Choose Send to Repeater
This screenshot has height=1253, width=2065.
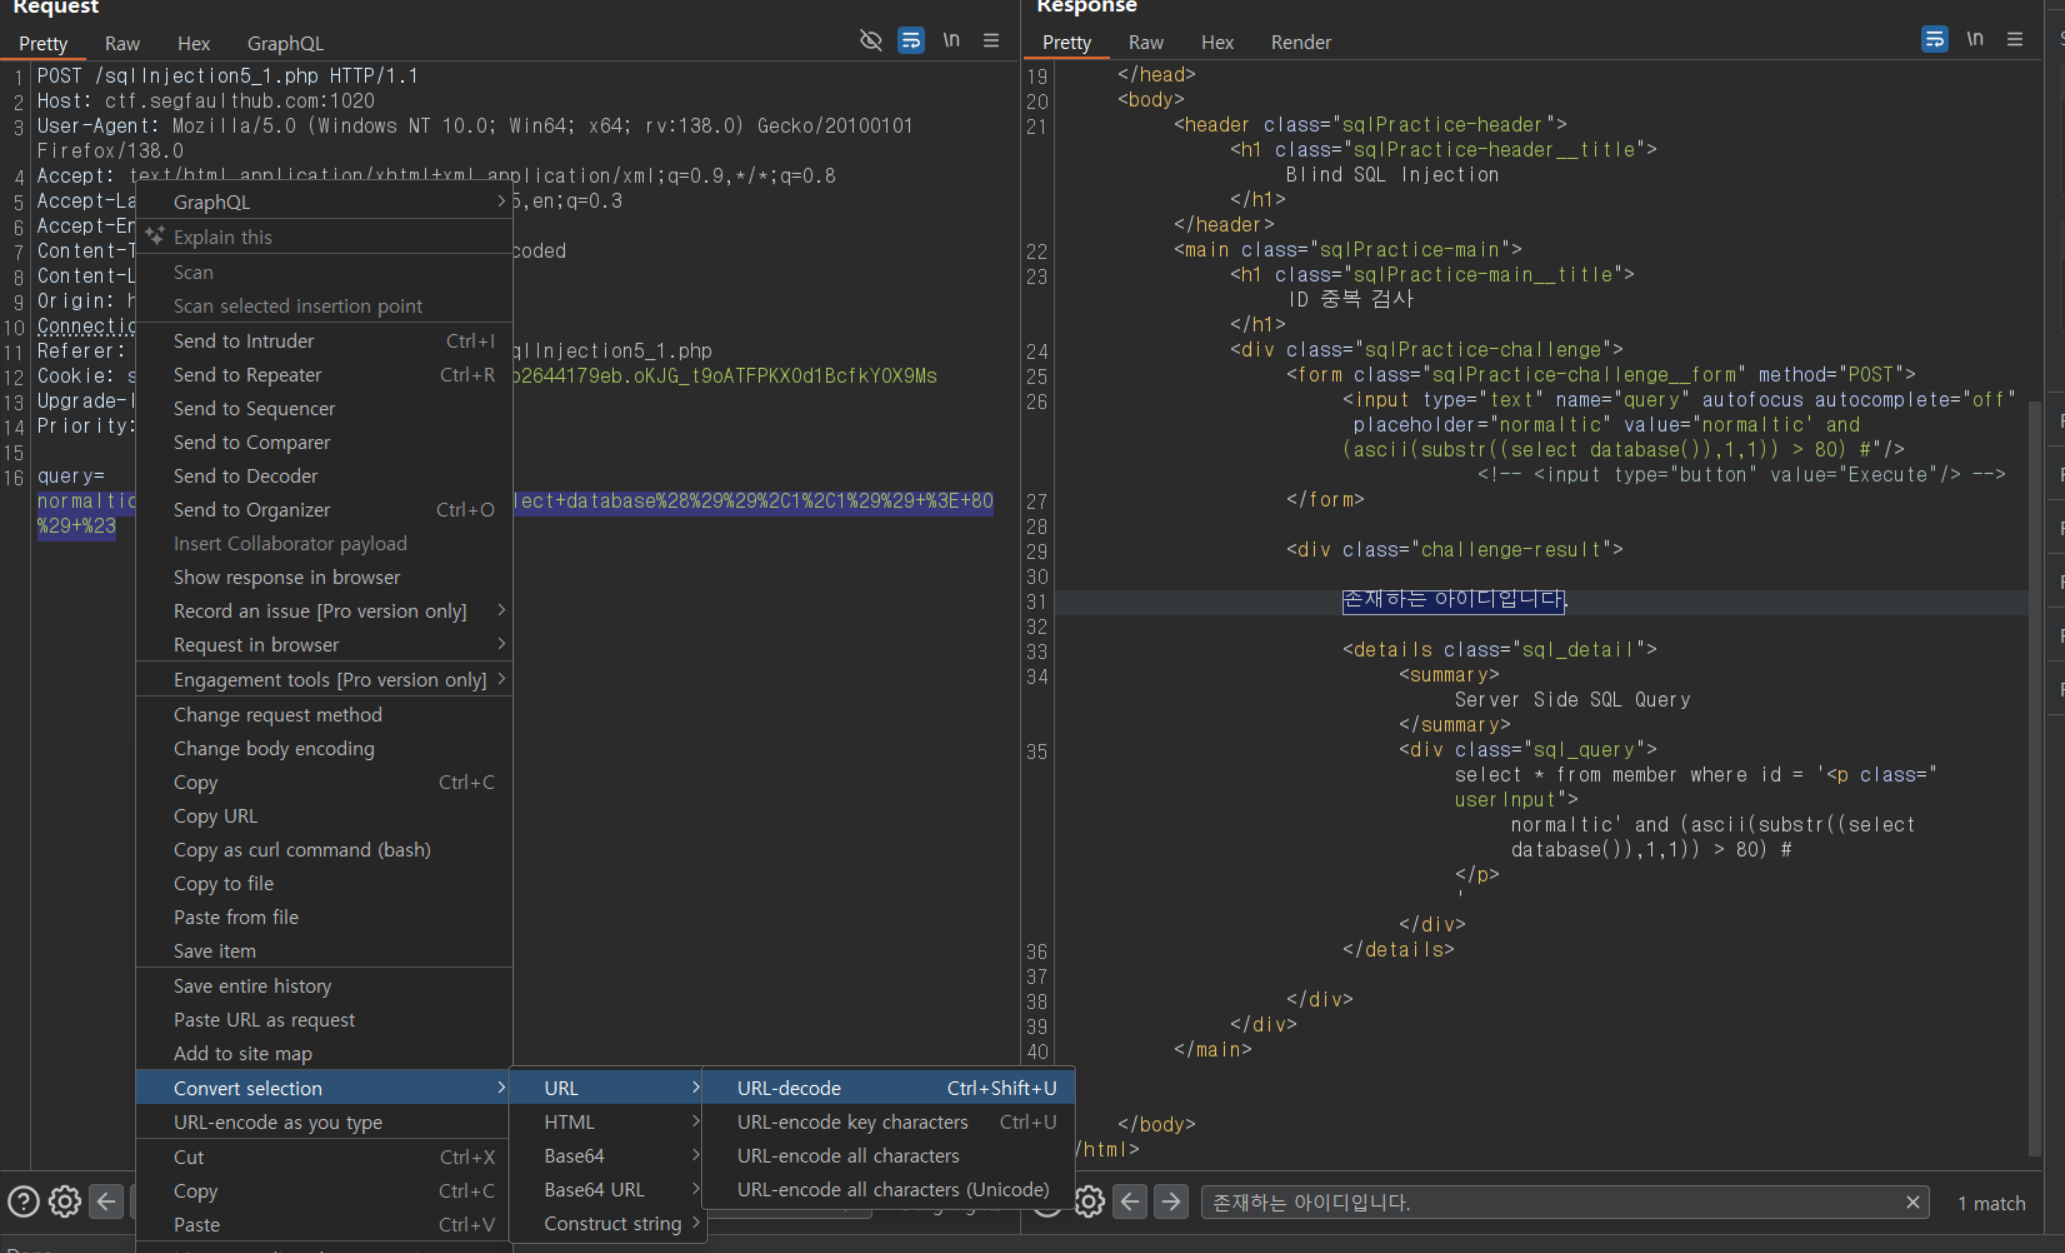324,375
